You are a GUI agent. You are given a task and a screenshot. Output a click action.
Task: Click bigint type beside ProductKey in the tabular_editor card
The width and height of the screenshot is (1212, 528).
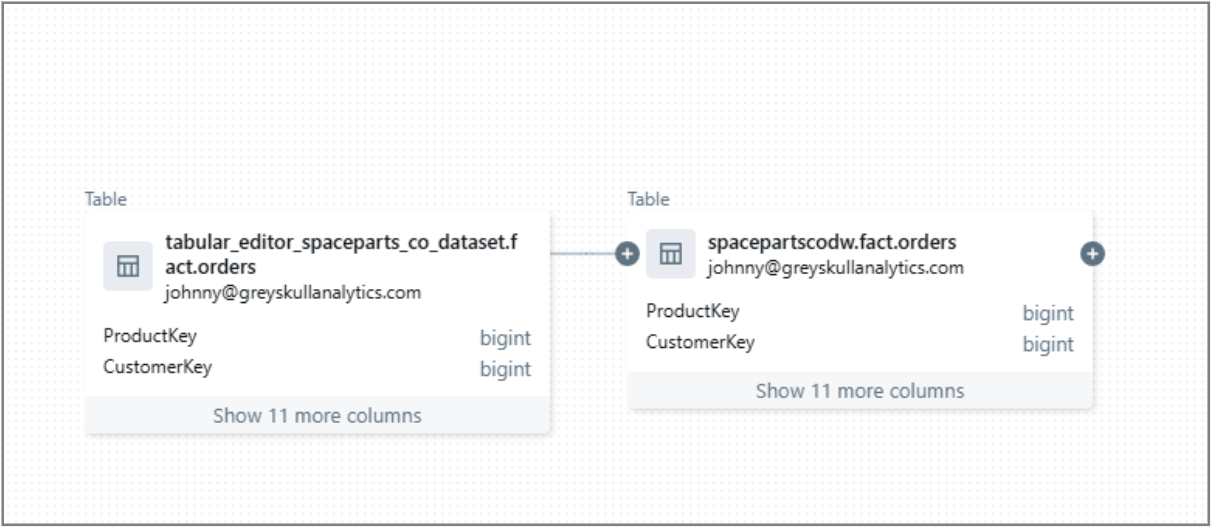505,338
